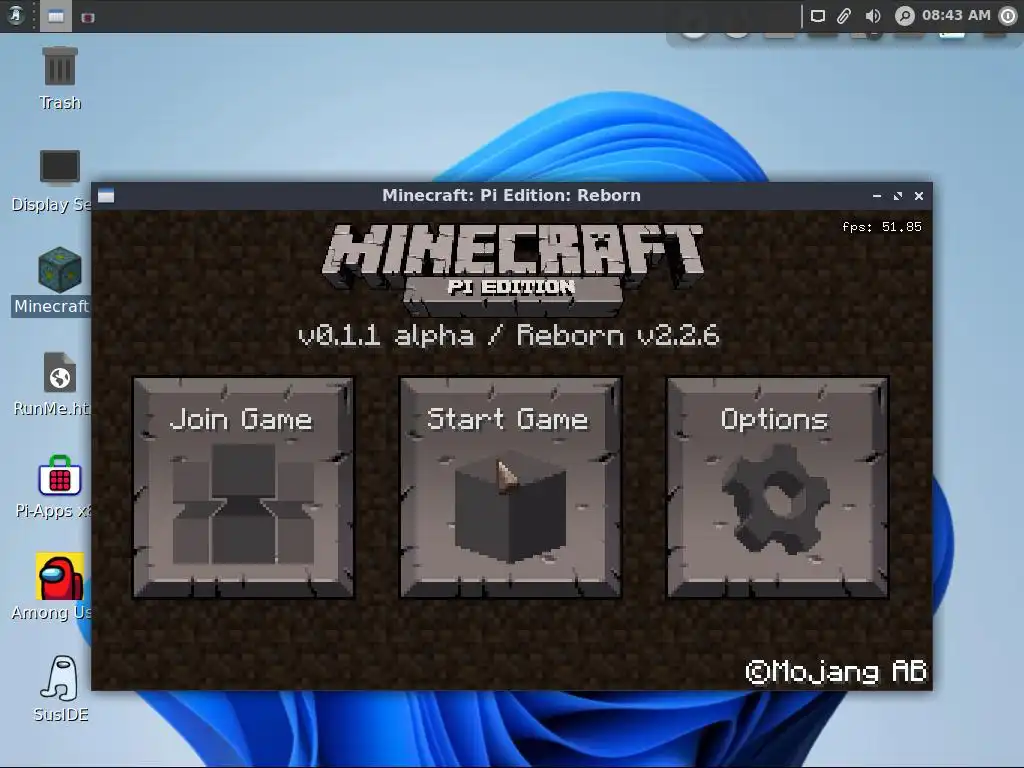1024x768 pixels.
Task: Open the Display Settings desktop icon
Action: pos(52,181)
